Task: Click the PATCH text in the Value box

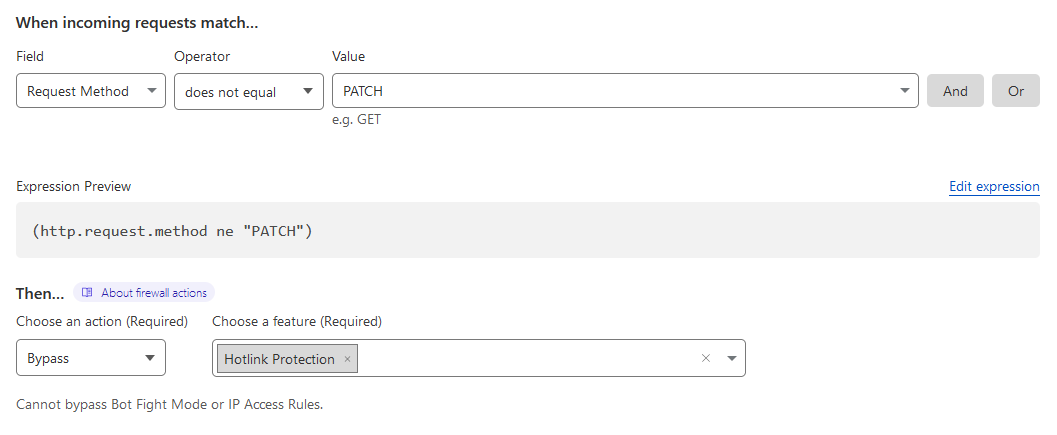Action: (363, 91)
